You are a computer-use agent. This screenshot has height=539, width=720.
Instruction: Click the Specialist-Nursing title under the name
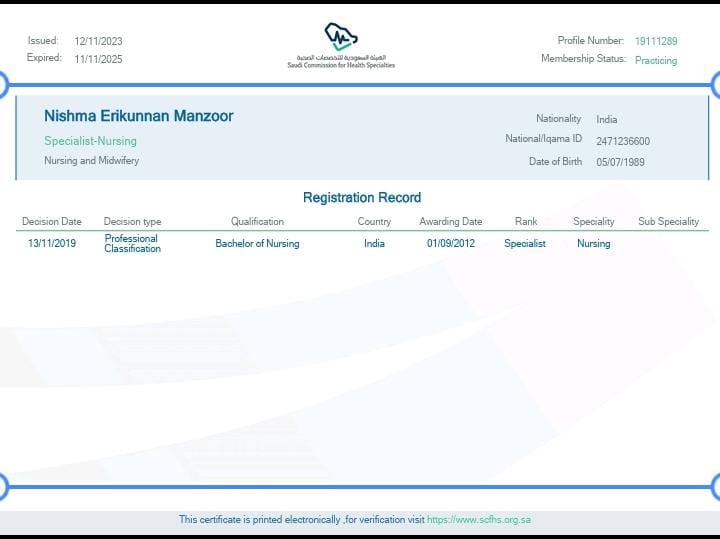pos(90,141)
